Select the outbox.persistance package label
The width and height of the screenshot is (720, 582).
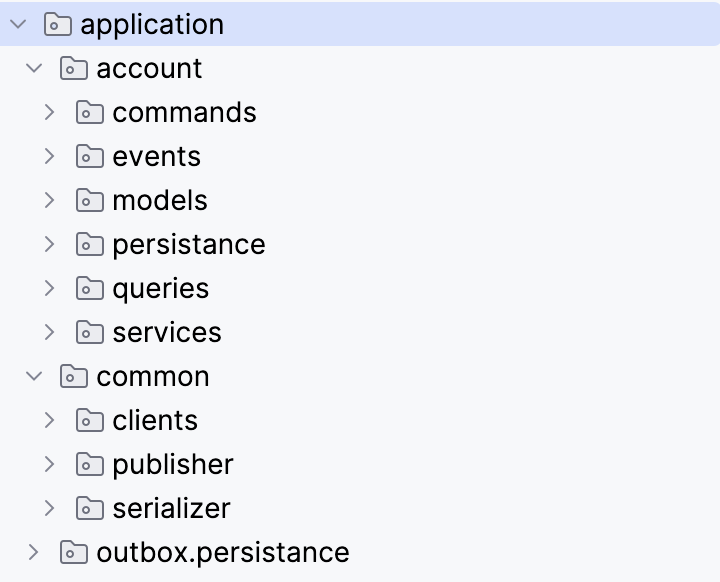(223, 552)
